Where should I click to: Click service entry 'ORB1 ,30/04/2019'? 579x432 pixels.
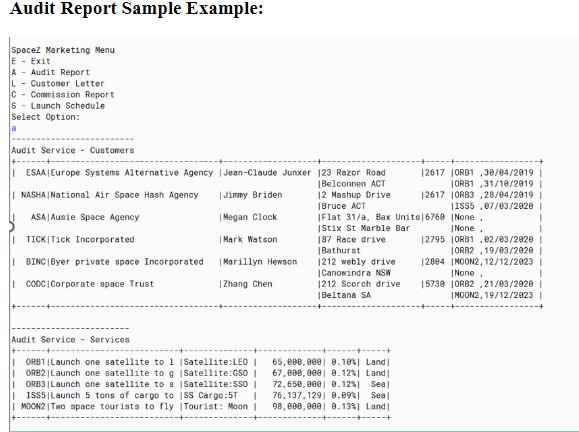coord(494,173)
